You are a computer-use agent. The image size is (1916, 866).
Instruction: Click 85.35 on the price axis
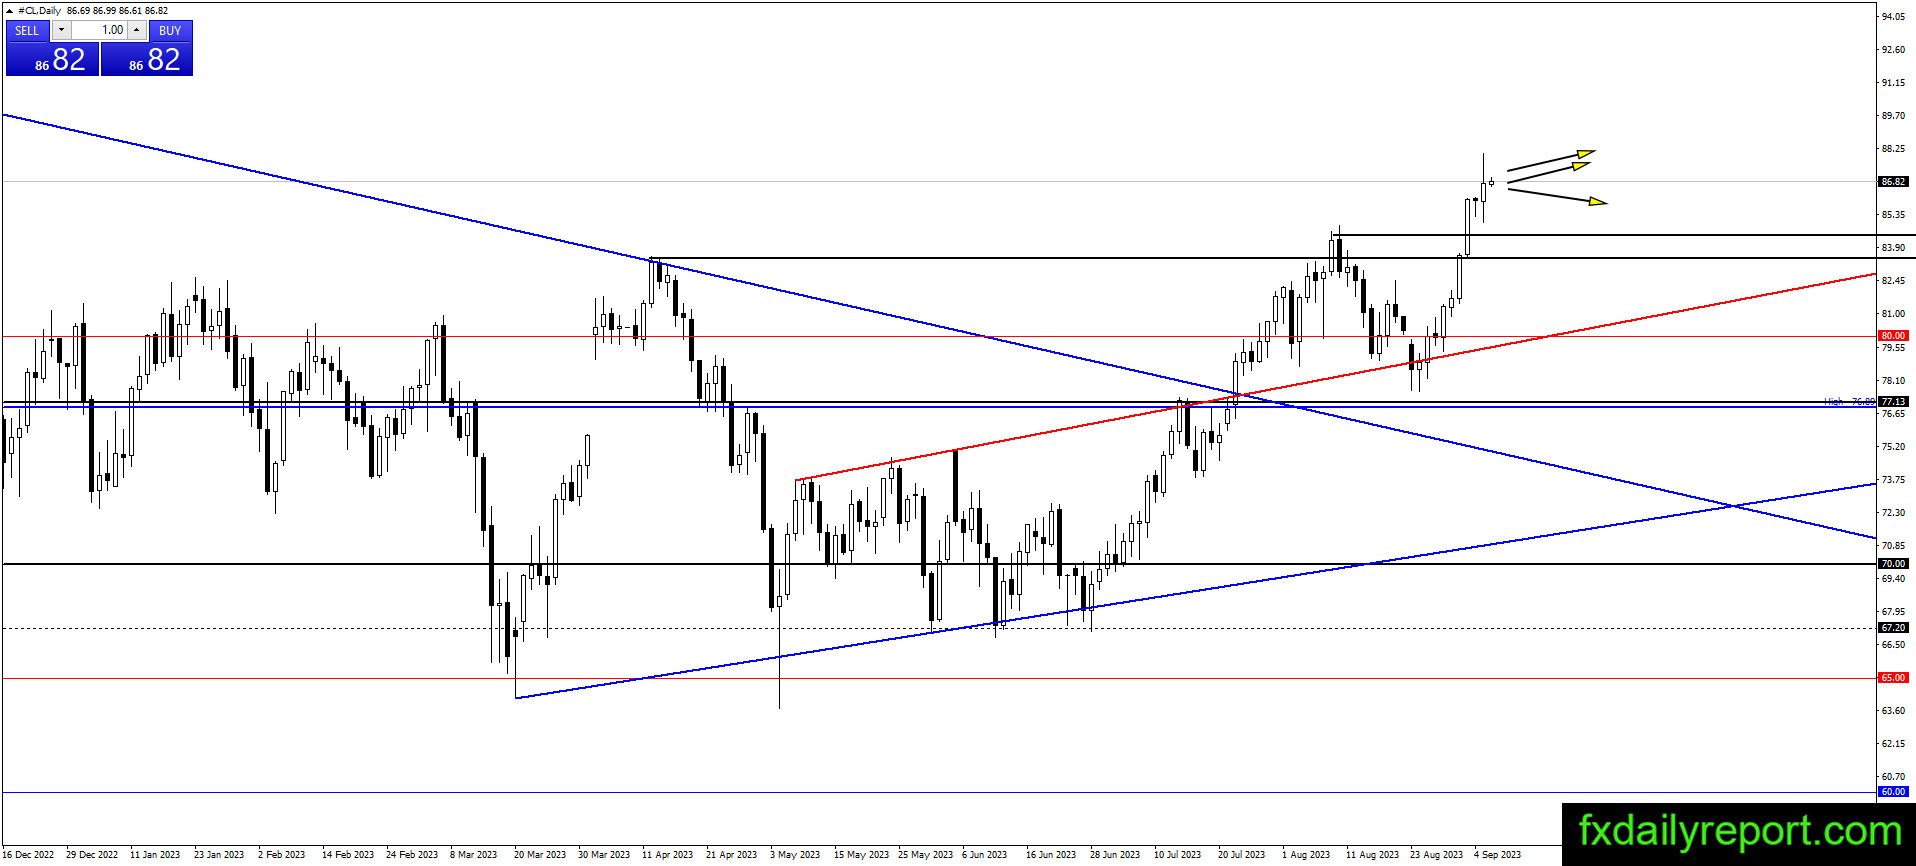click(x=1893, y=215)
